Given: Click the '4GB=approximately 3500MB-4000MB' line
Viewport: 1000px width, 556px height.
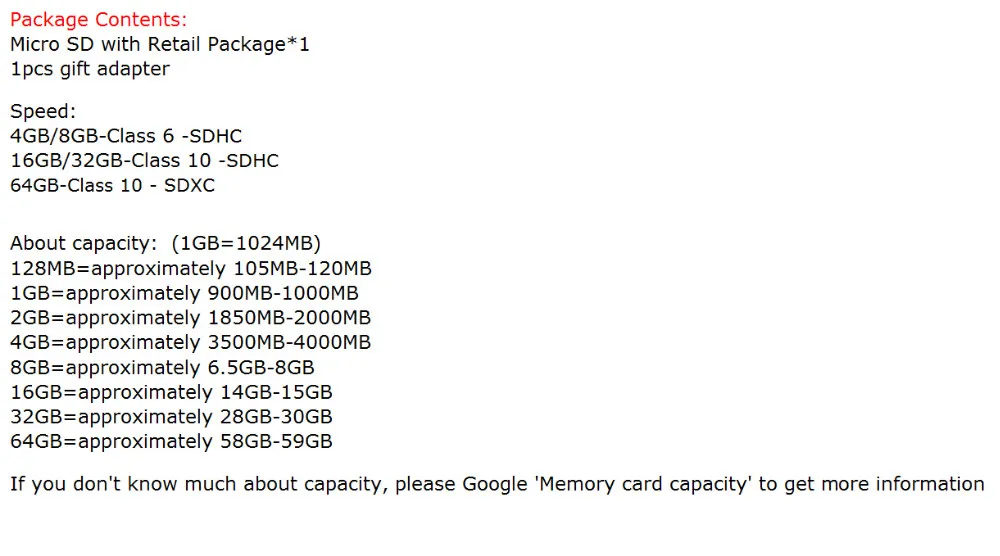Looking at the screenshot, I should (x=190, y=342).
